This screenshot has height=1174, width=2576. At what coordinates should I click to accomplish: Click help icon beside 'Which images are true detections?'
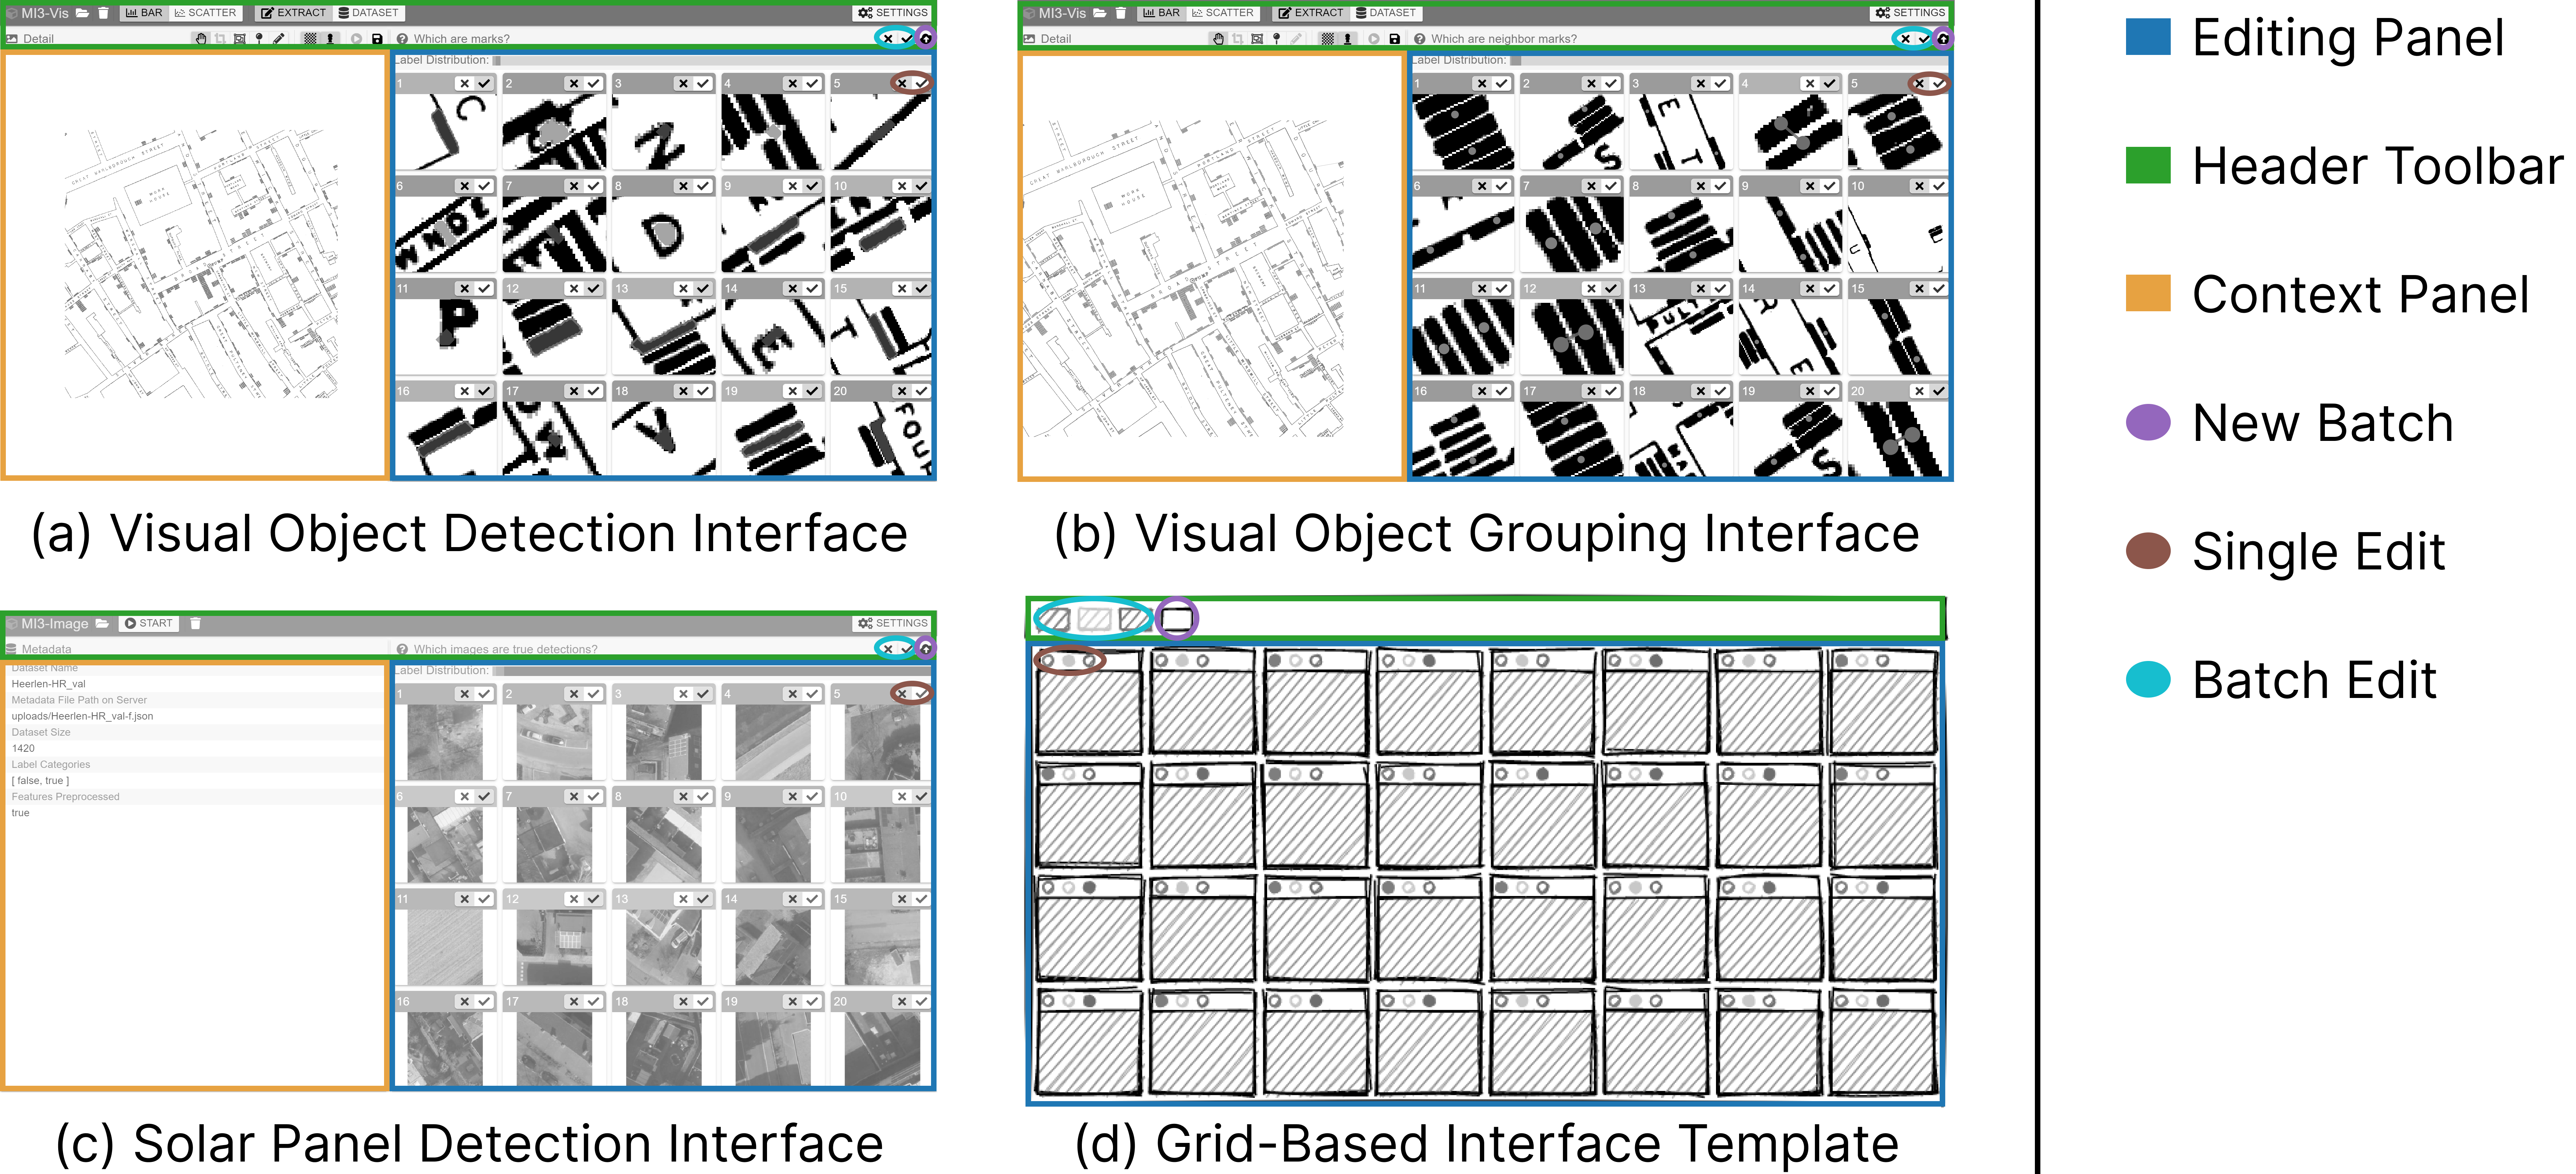tap(402, 649)
